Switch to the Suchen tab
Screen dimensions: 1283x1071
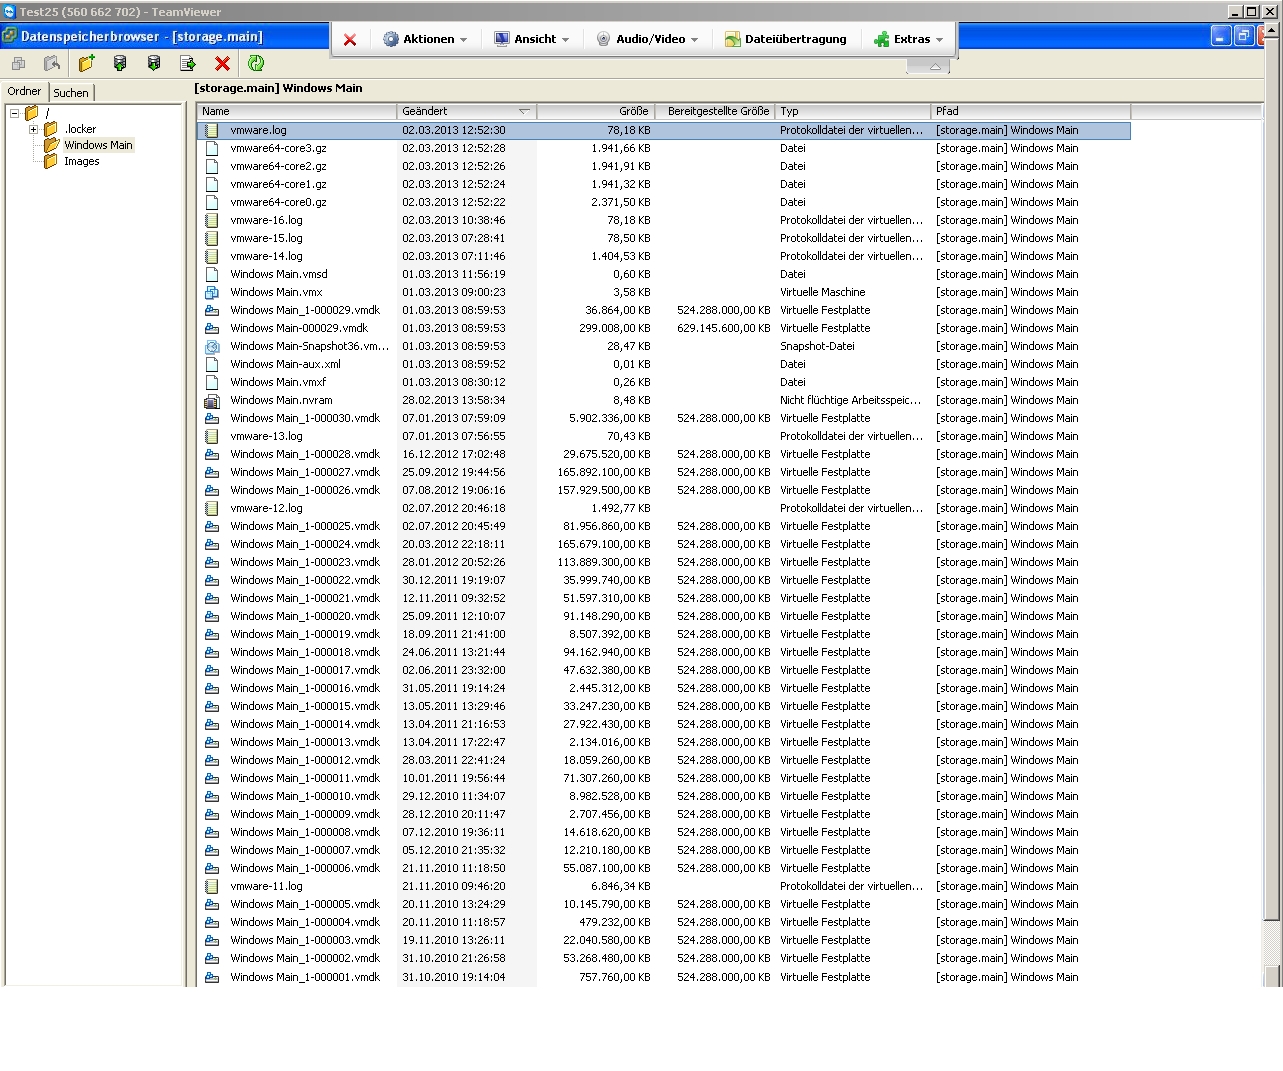[x=71, y=92]
